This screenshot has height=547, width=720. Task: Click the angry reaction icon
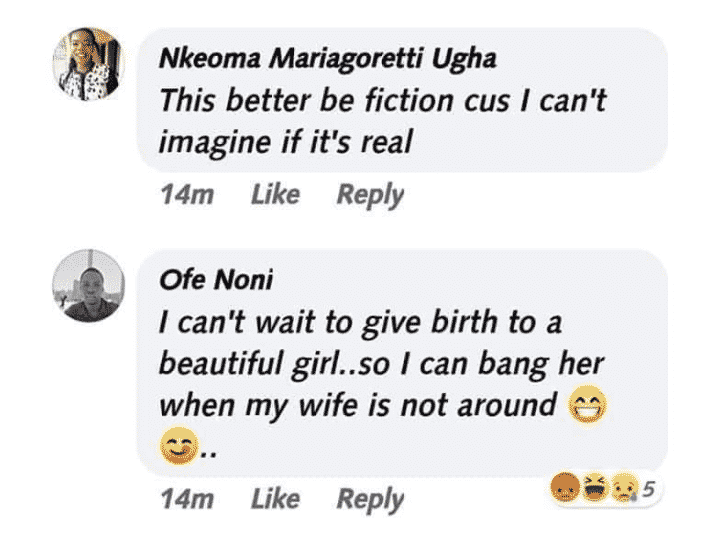563,489
